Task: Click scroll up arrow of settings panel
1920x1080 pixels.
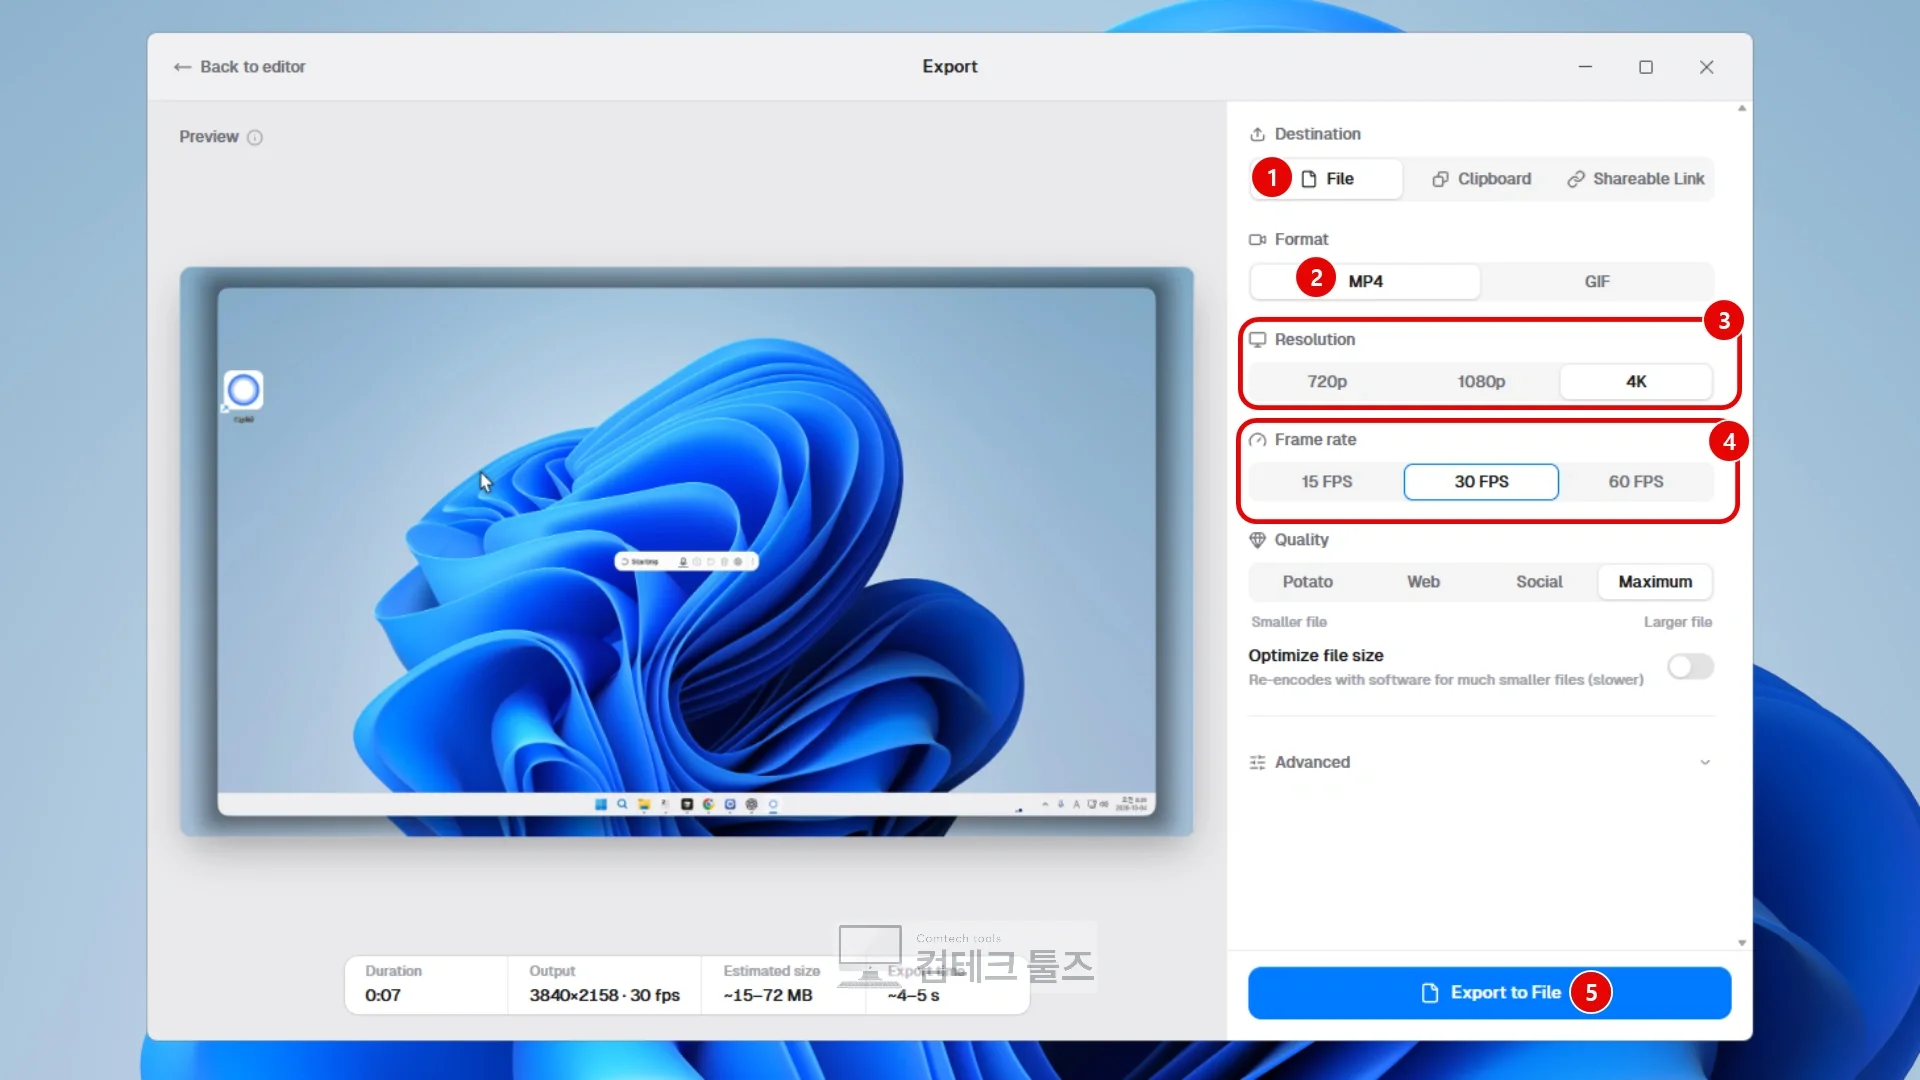Action: (x=1742, y=108)
